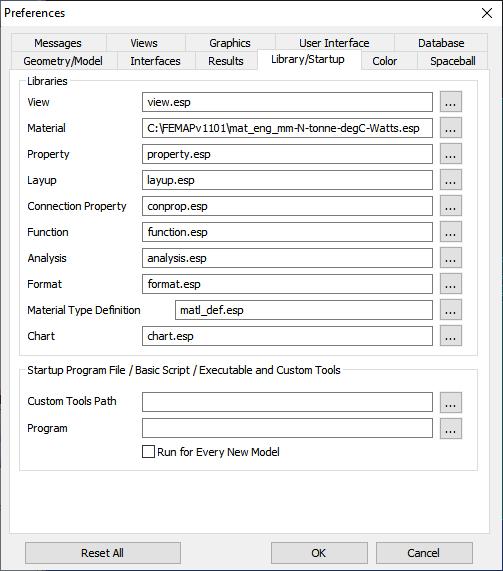Browse for the Chart library file
Screen dimensions: 503x571
click(x=451, y=336)
